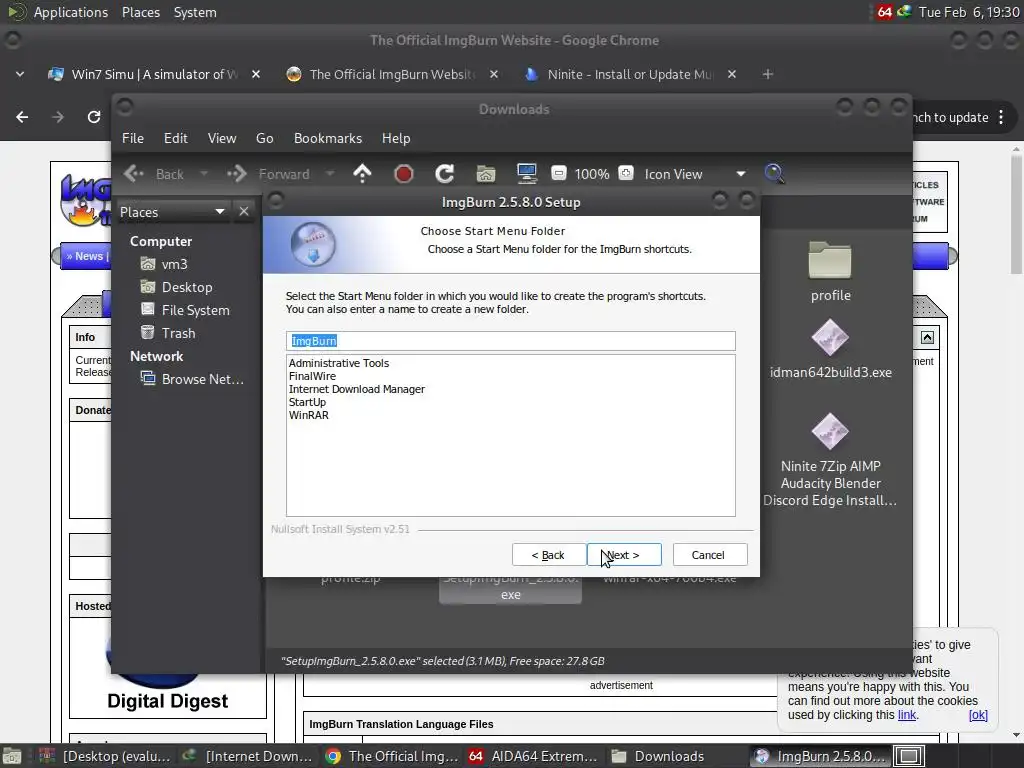This screenshot has height=768, width=1024.
Task: Open the File menu in Downloads window
Action: (133, 138)
